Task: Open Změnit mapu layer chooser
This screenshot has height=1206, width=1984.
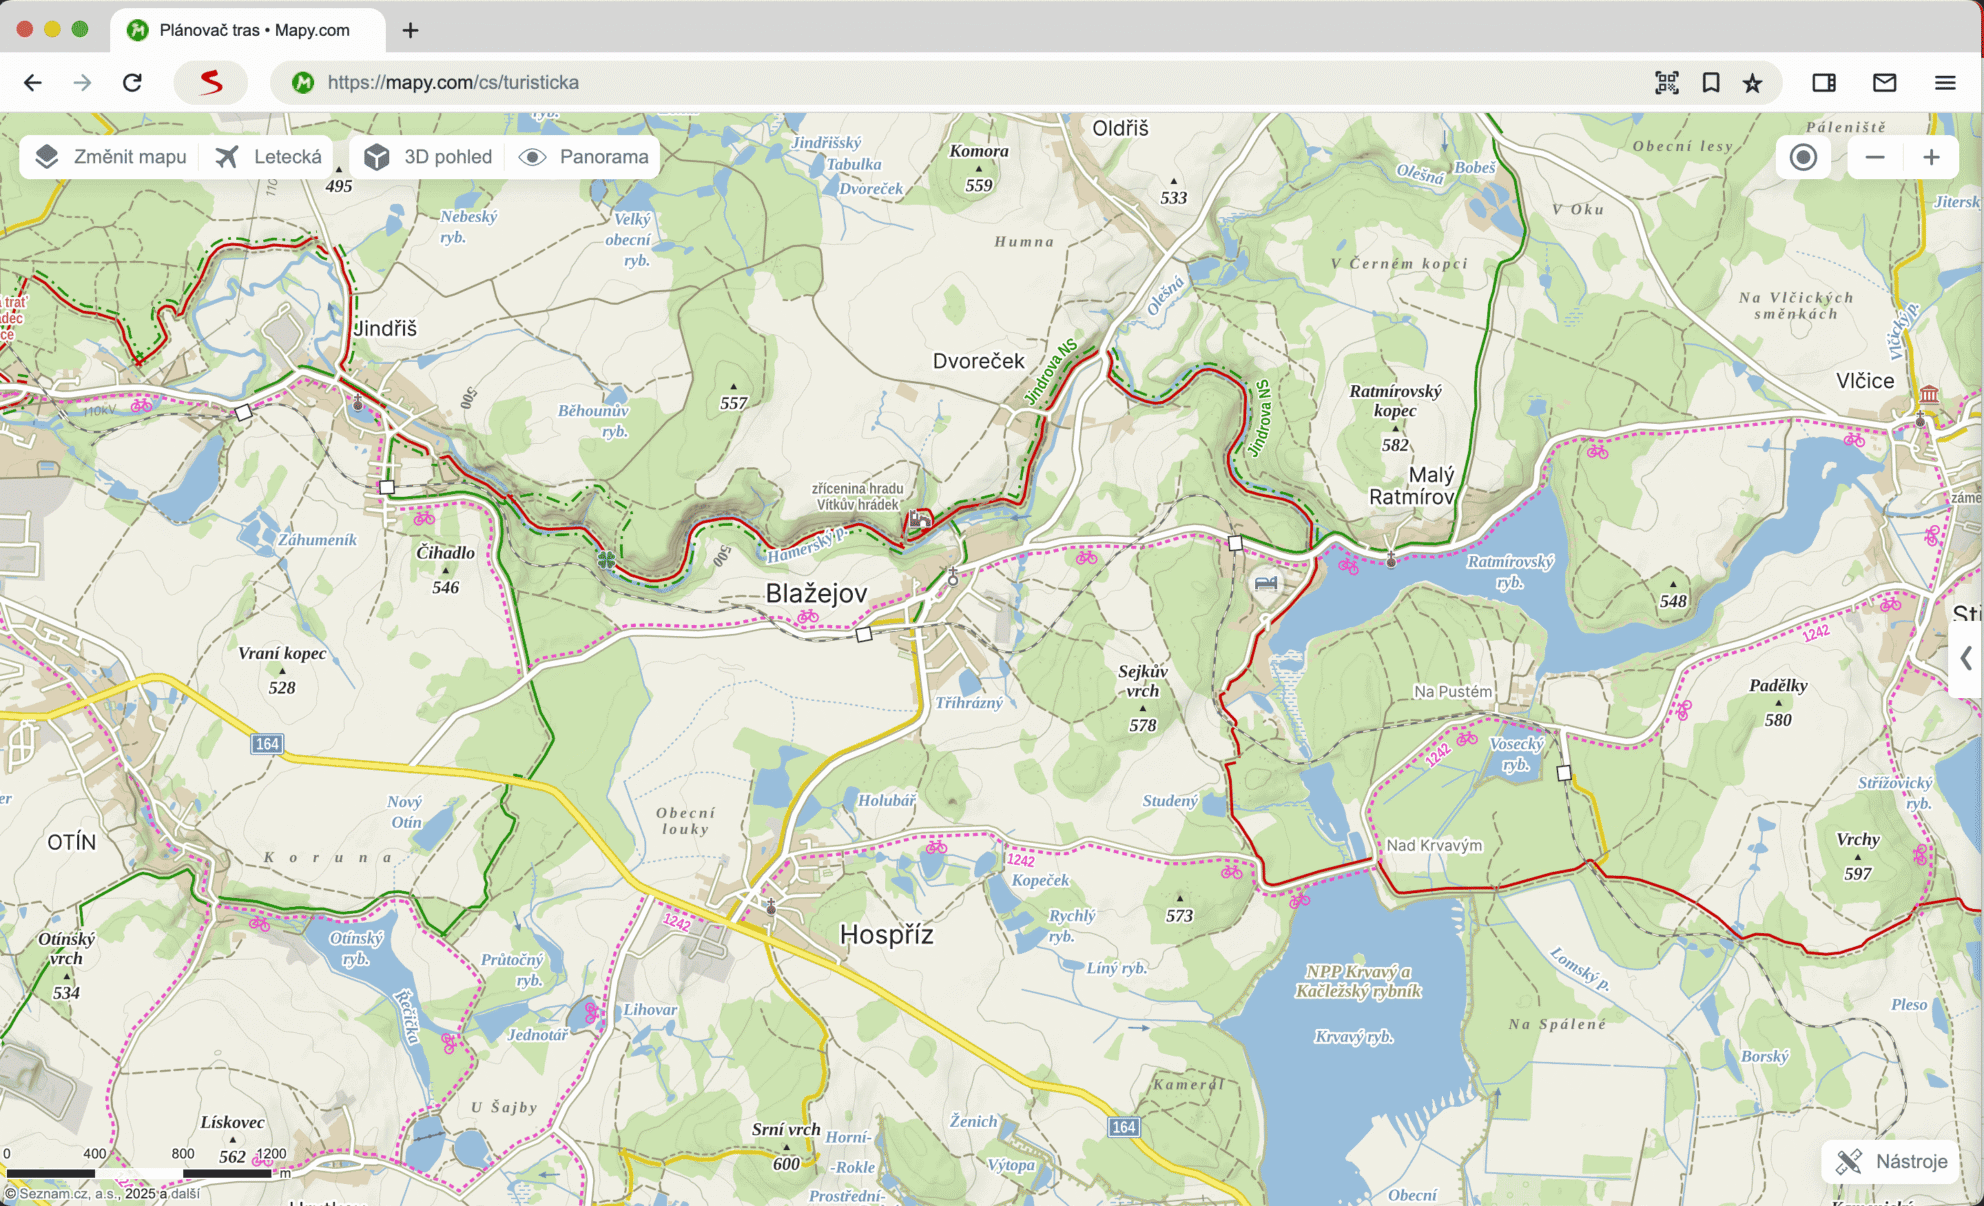Action: coord(111,157)
